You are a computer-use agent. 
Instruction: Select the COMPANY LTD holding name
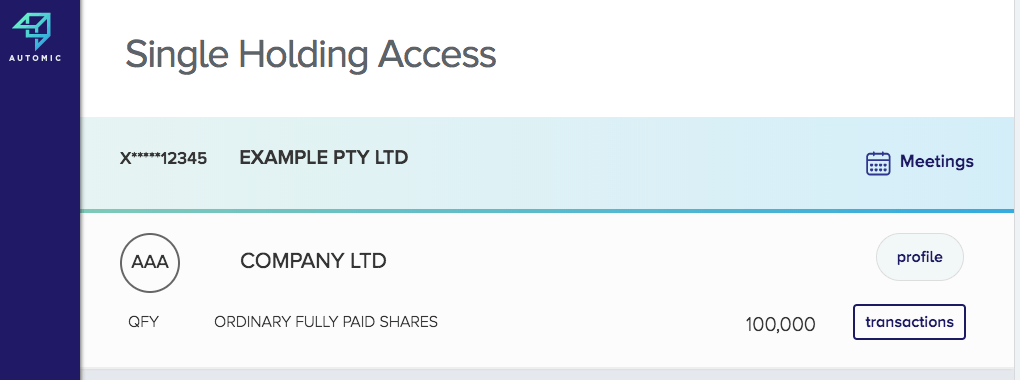[x=313, y=261]
